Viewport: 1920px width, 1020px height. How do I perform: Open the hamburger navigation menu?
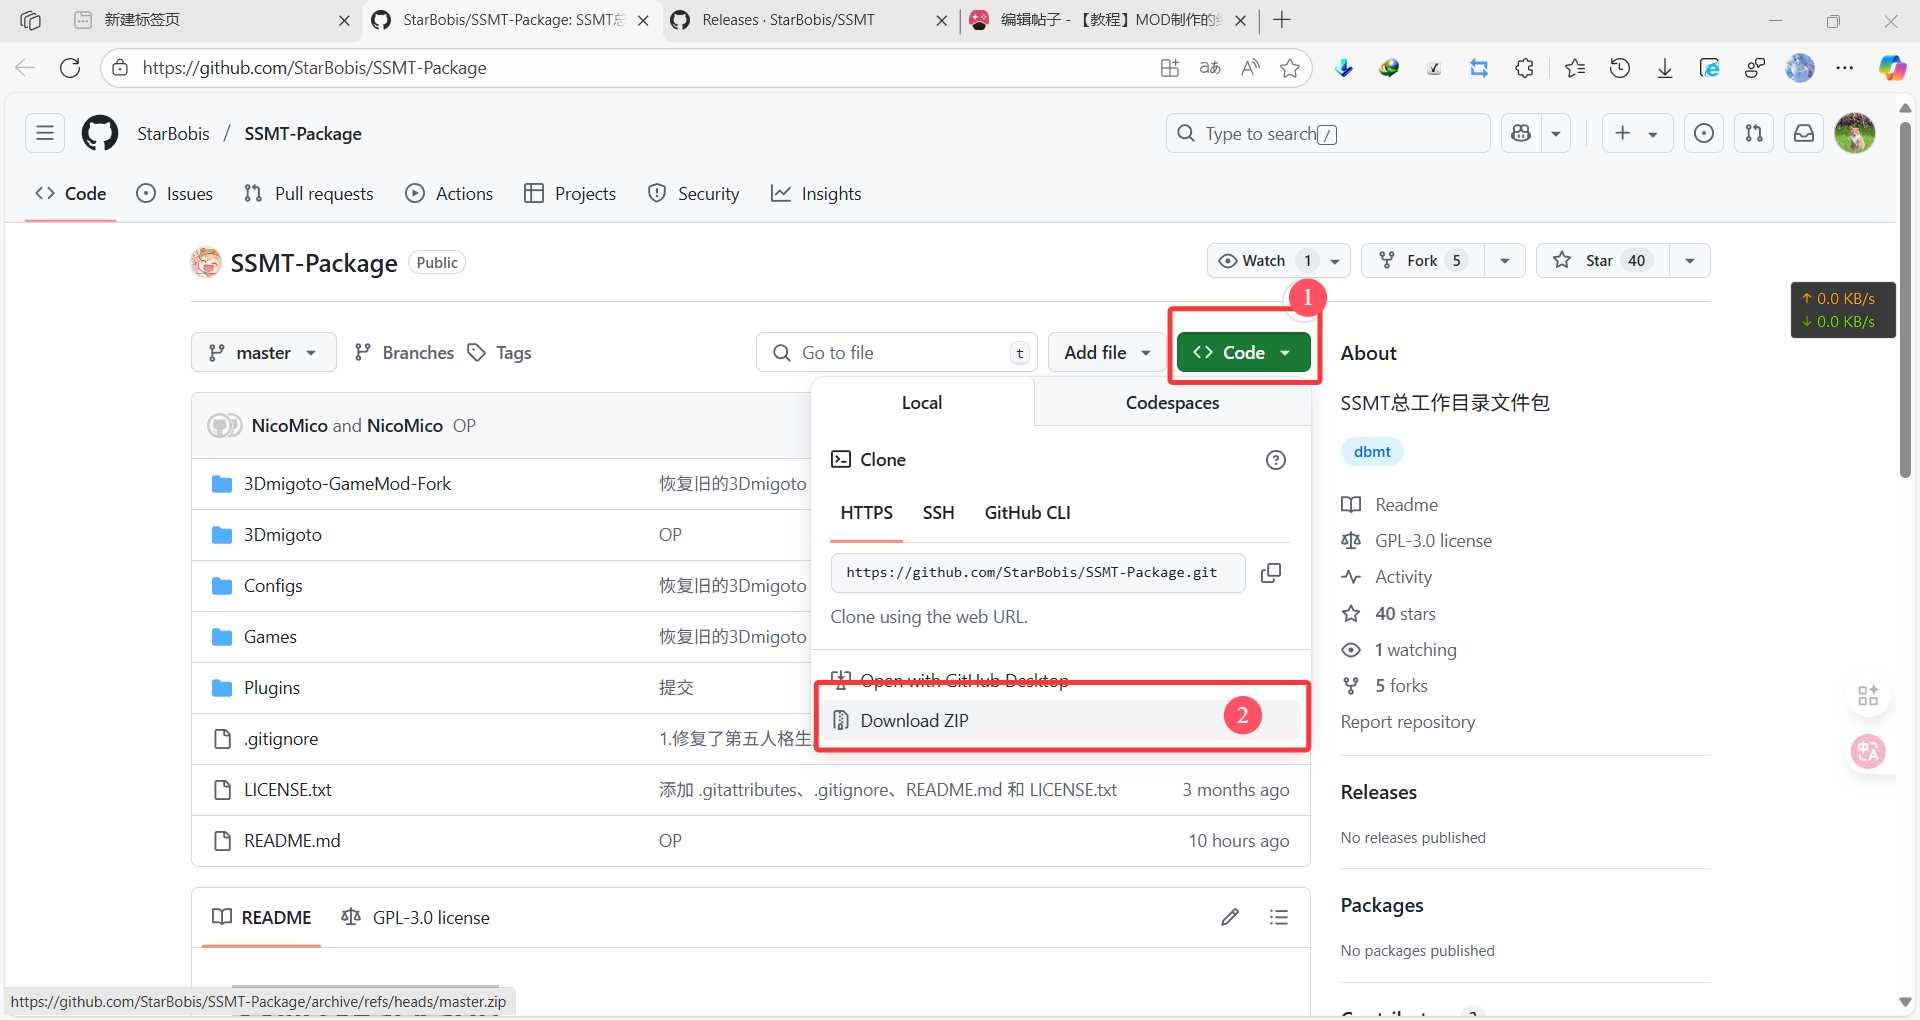[45, 134]
